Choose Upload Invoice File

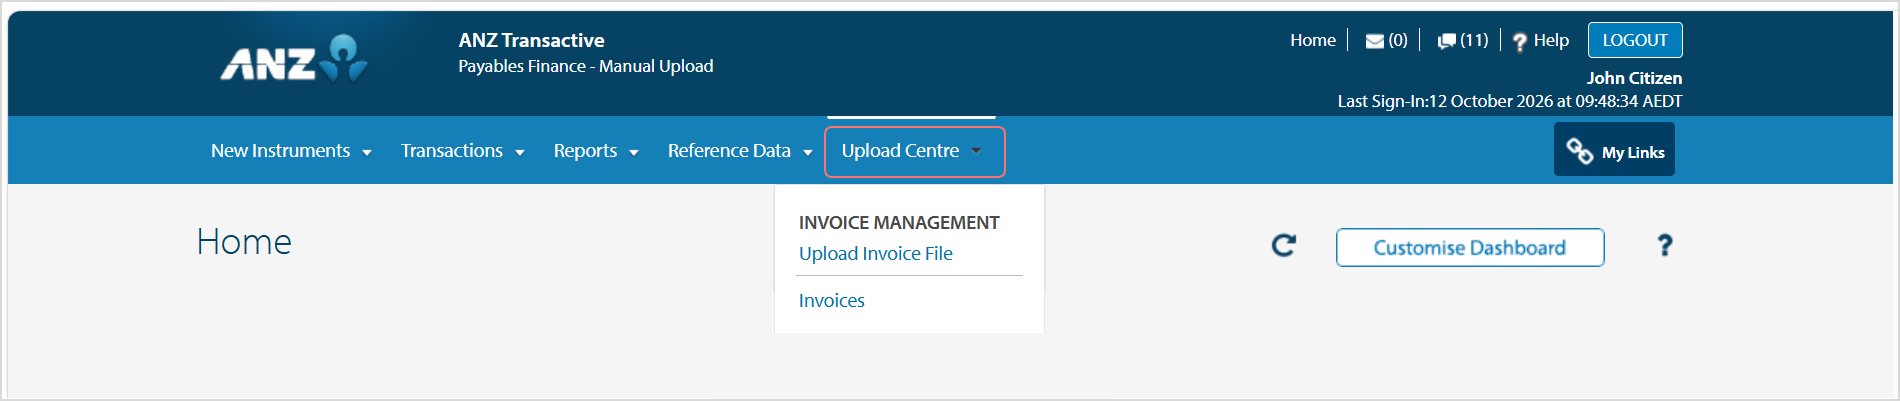(876, 254)
